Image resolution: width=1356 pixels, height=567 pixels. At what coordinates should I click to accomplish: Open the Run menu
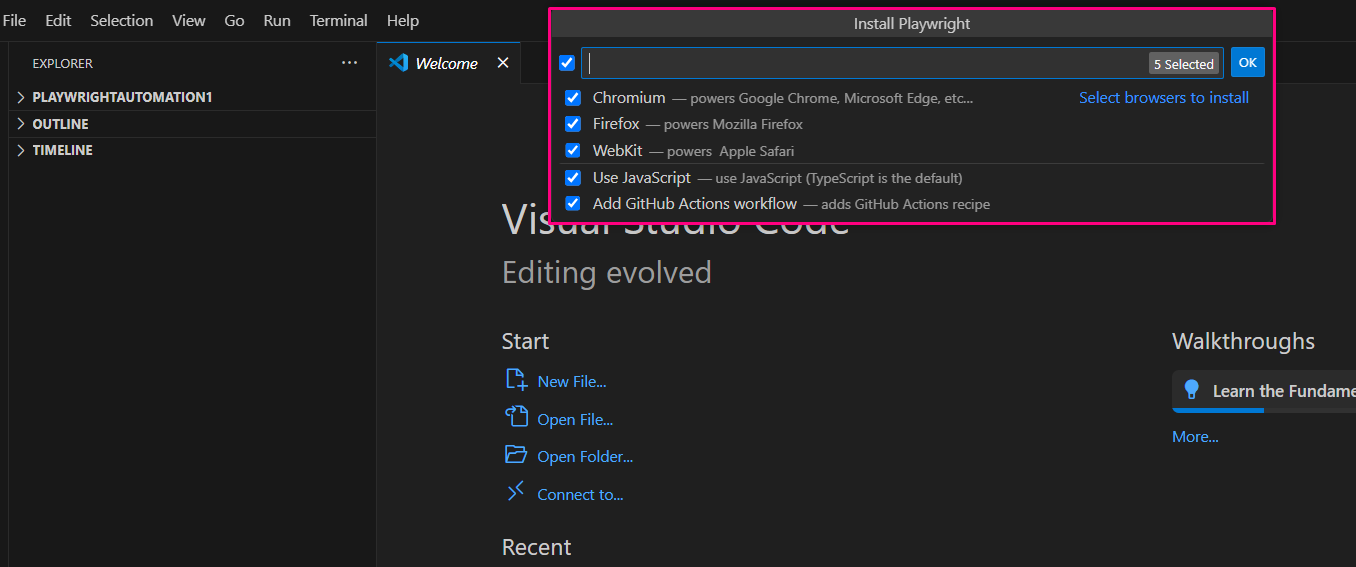click(x=277, y=20)
